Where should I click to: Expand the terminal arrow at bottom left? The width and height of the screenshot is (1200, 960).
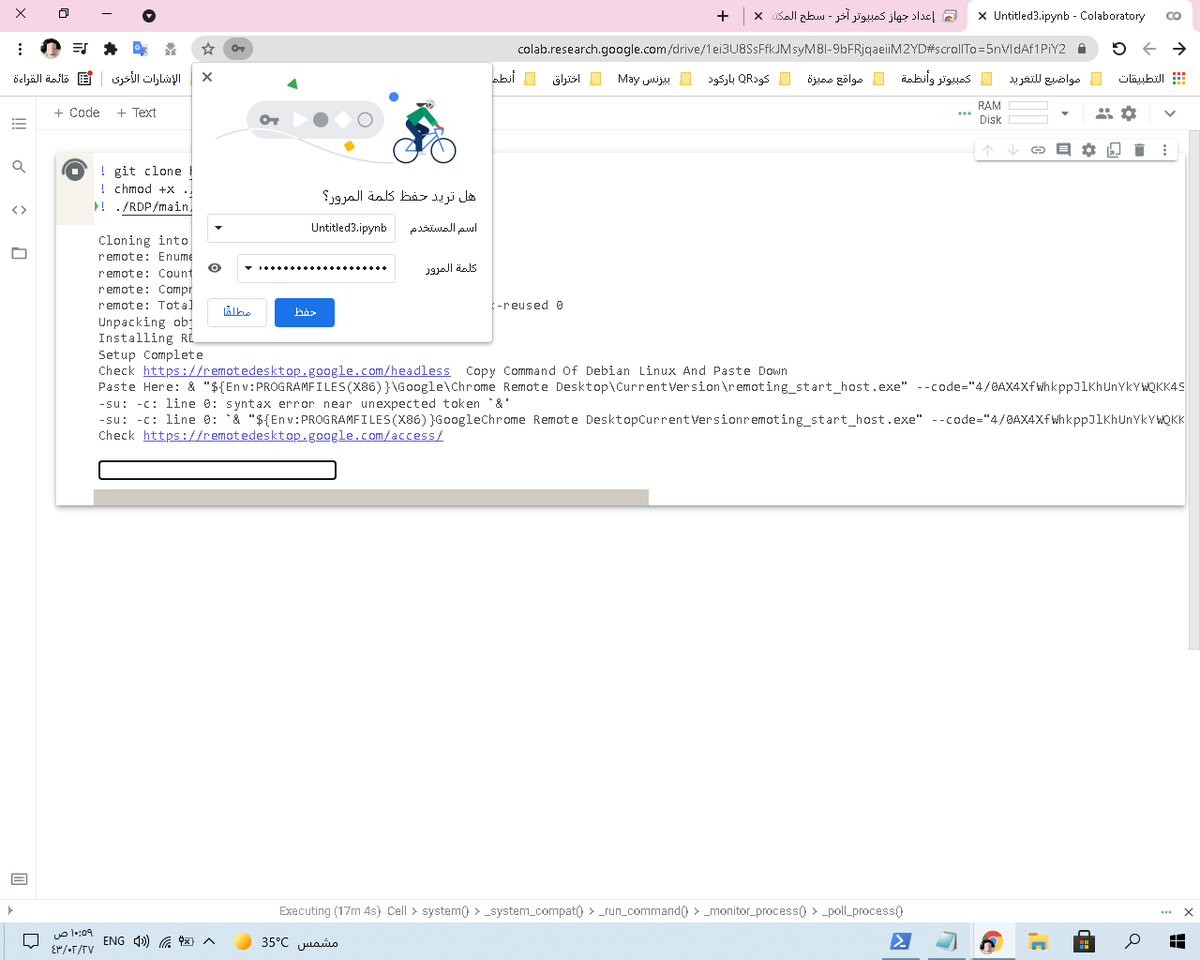(x=11, y=910)
